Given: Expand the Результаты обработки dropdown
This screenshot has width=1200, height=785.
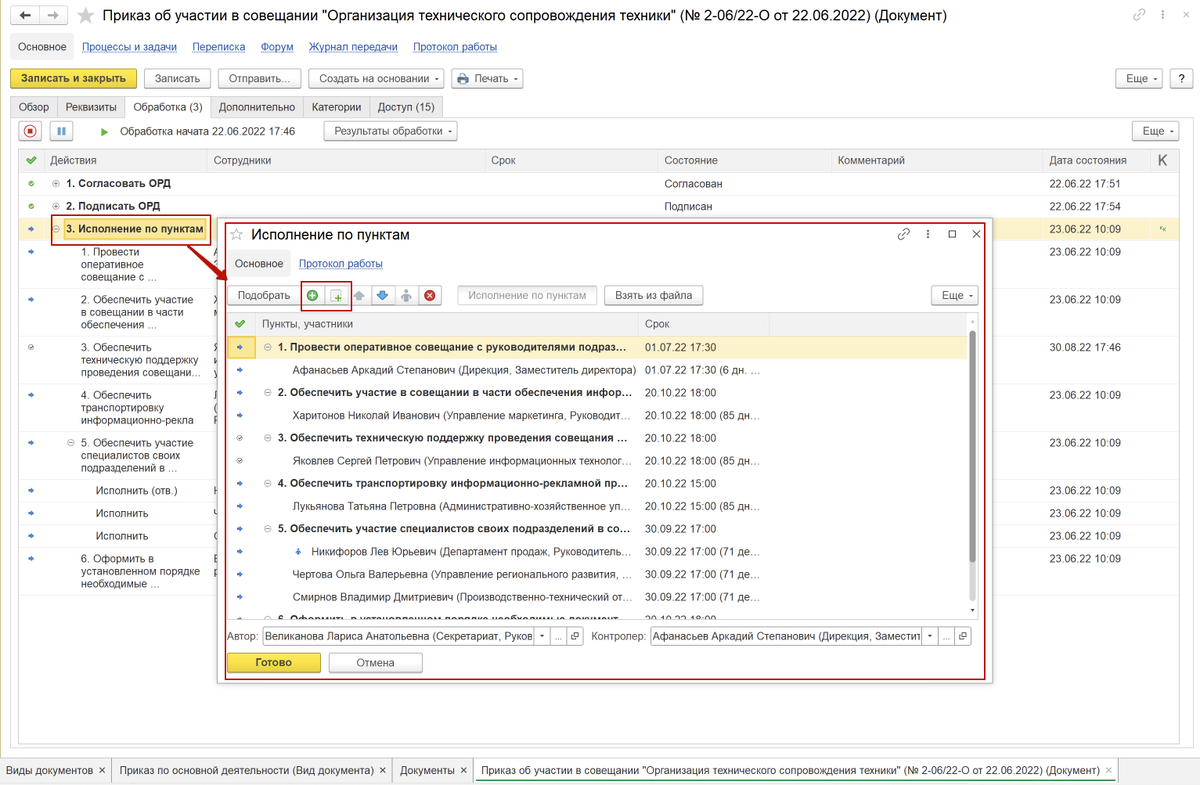Looking at the screenshot, I should (x=390, y=131).
